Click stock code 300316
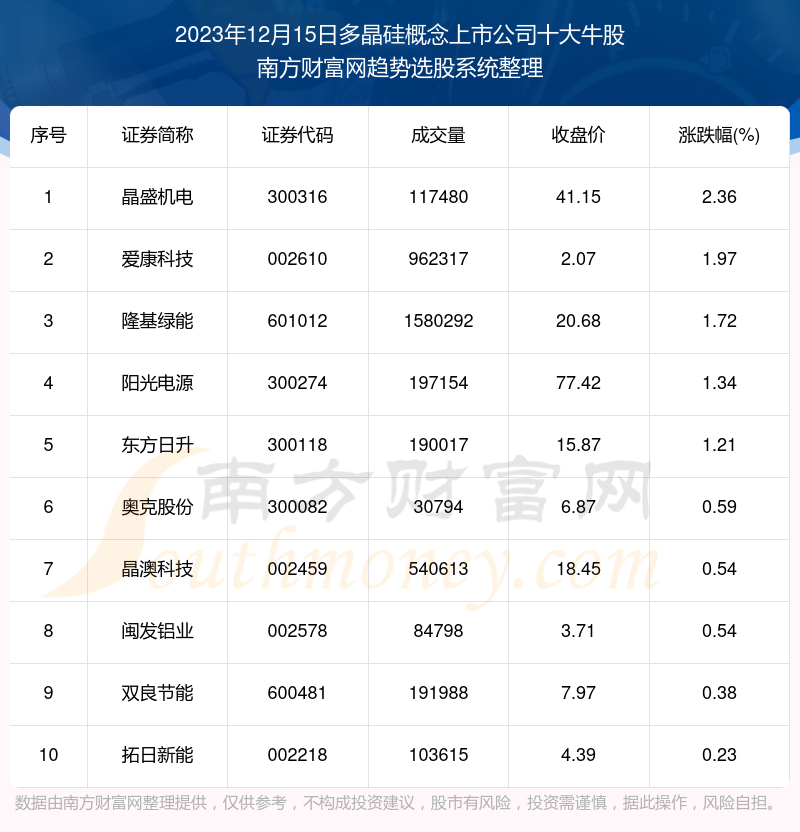Screen dimensions: 800x832 point(298,197)
